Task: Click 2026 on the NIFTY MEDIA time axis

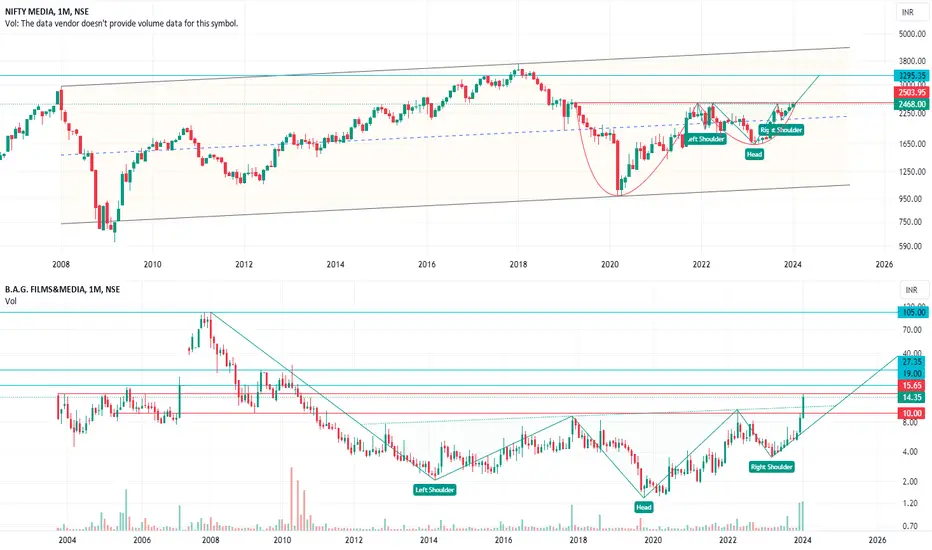Action: [884, 265]
